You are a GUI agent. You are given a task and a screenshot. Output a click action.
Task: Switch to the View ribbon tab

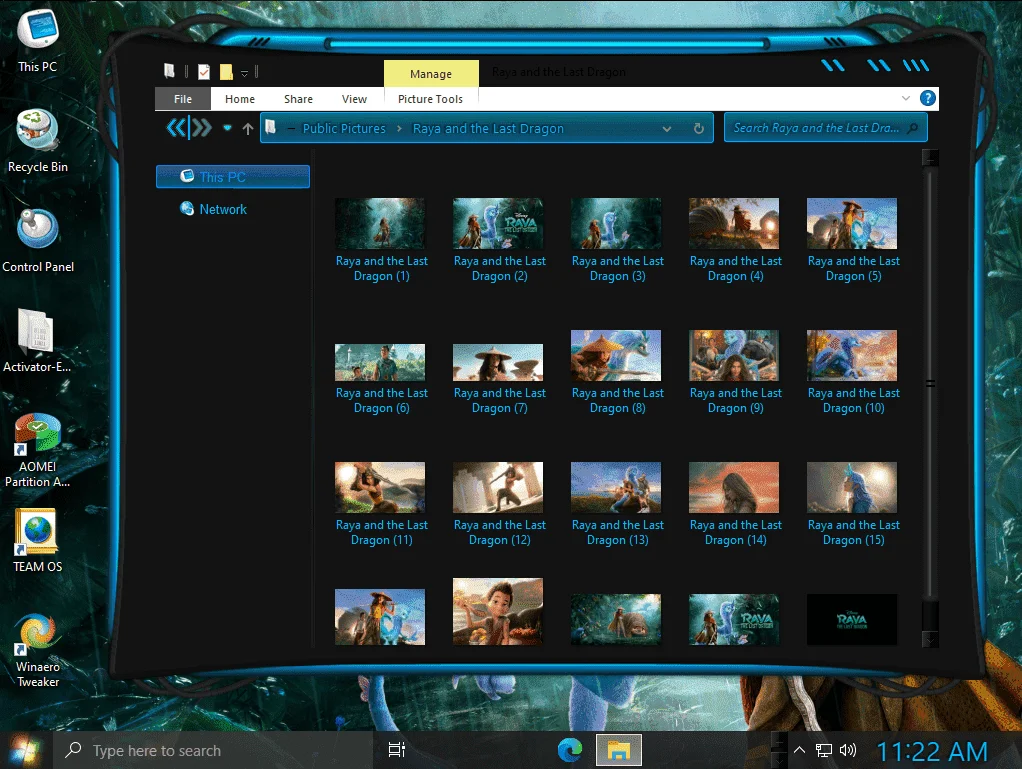pos(354,99)
